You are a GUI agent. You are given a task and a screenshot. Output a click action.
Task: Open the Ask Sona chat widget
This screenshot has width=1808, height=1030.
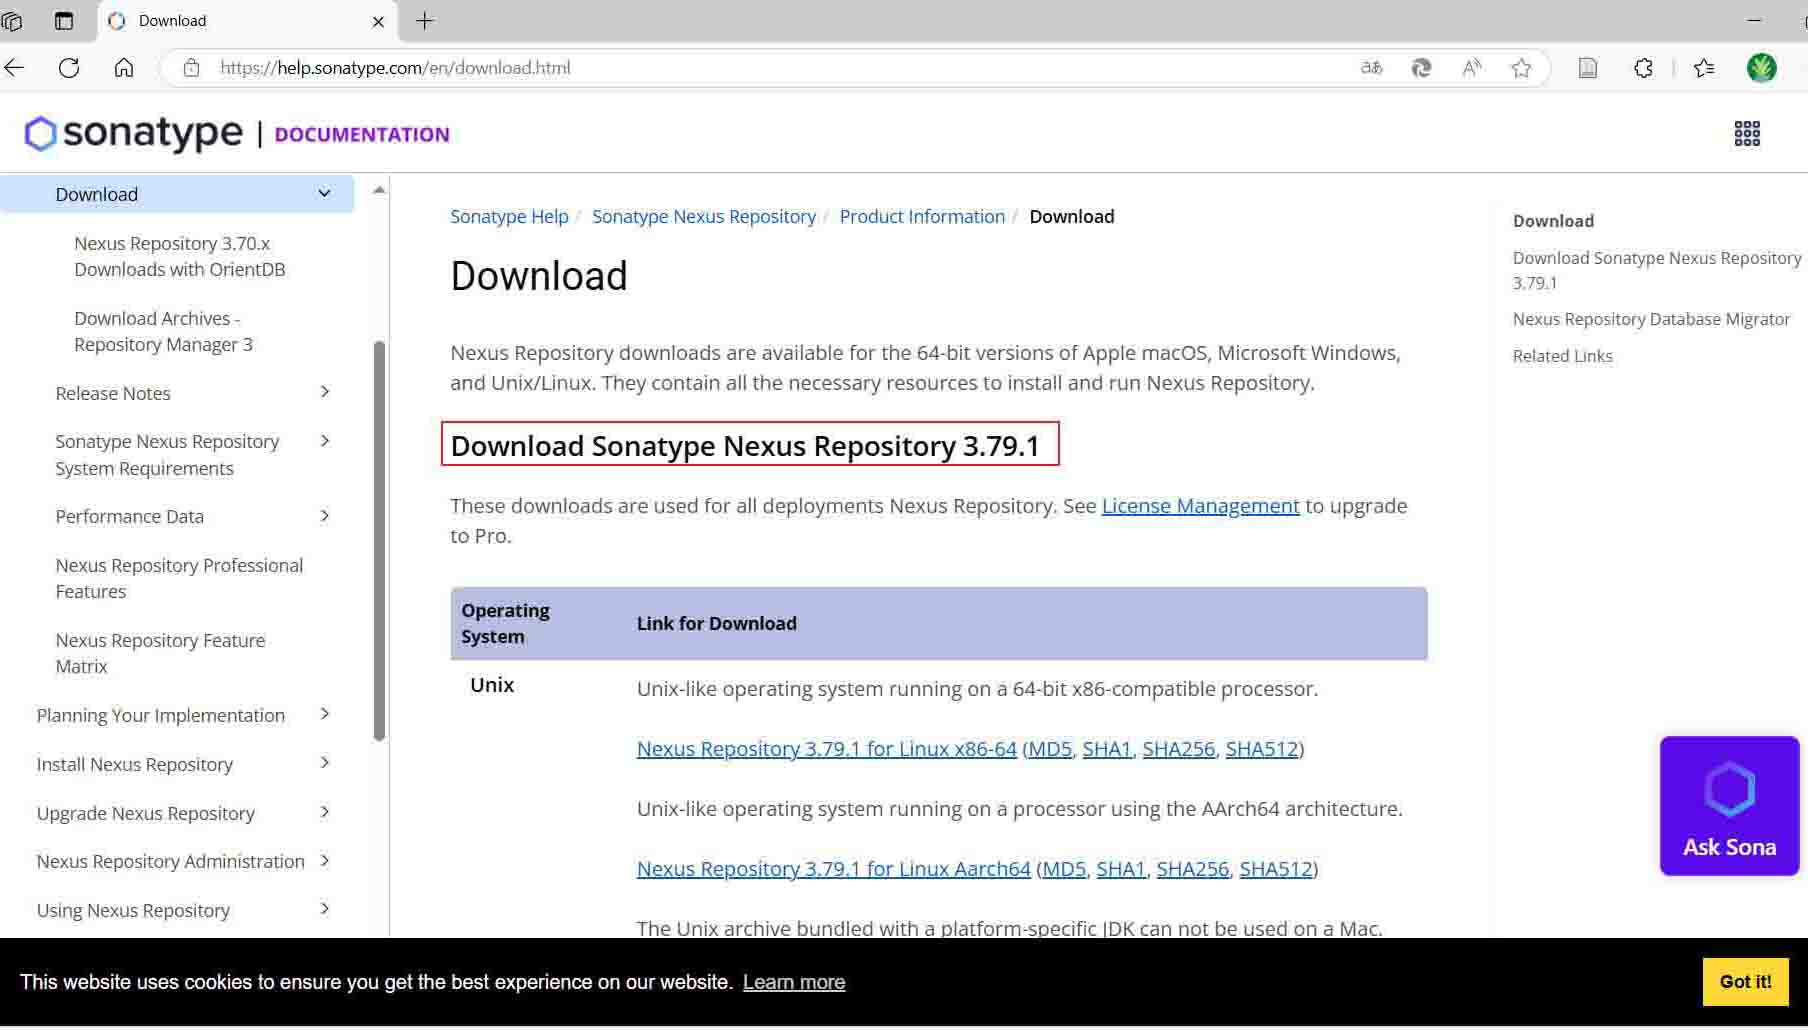1729,806
